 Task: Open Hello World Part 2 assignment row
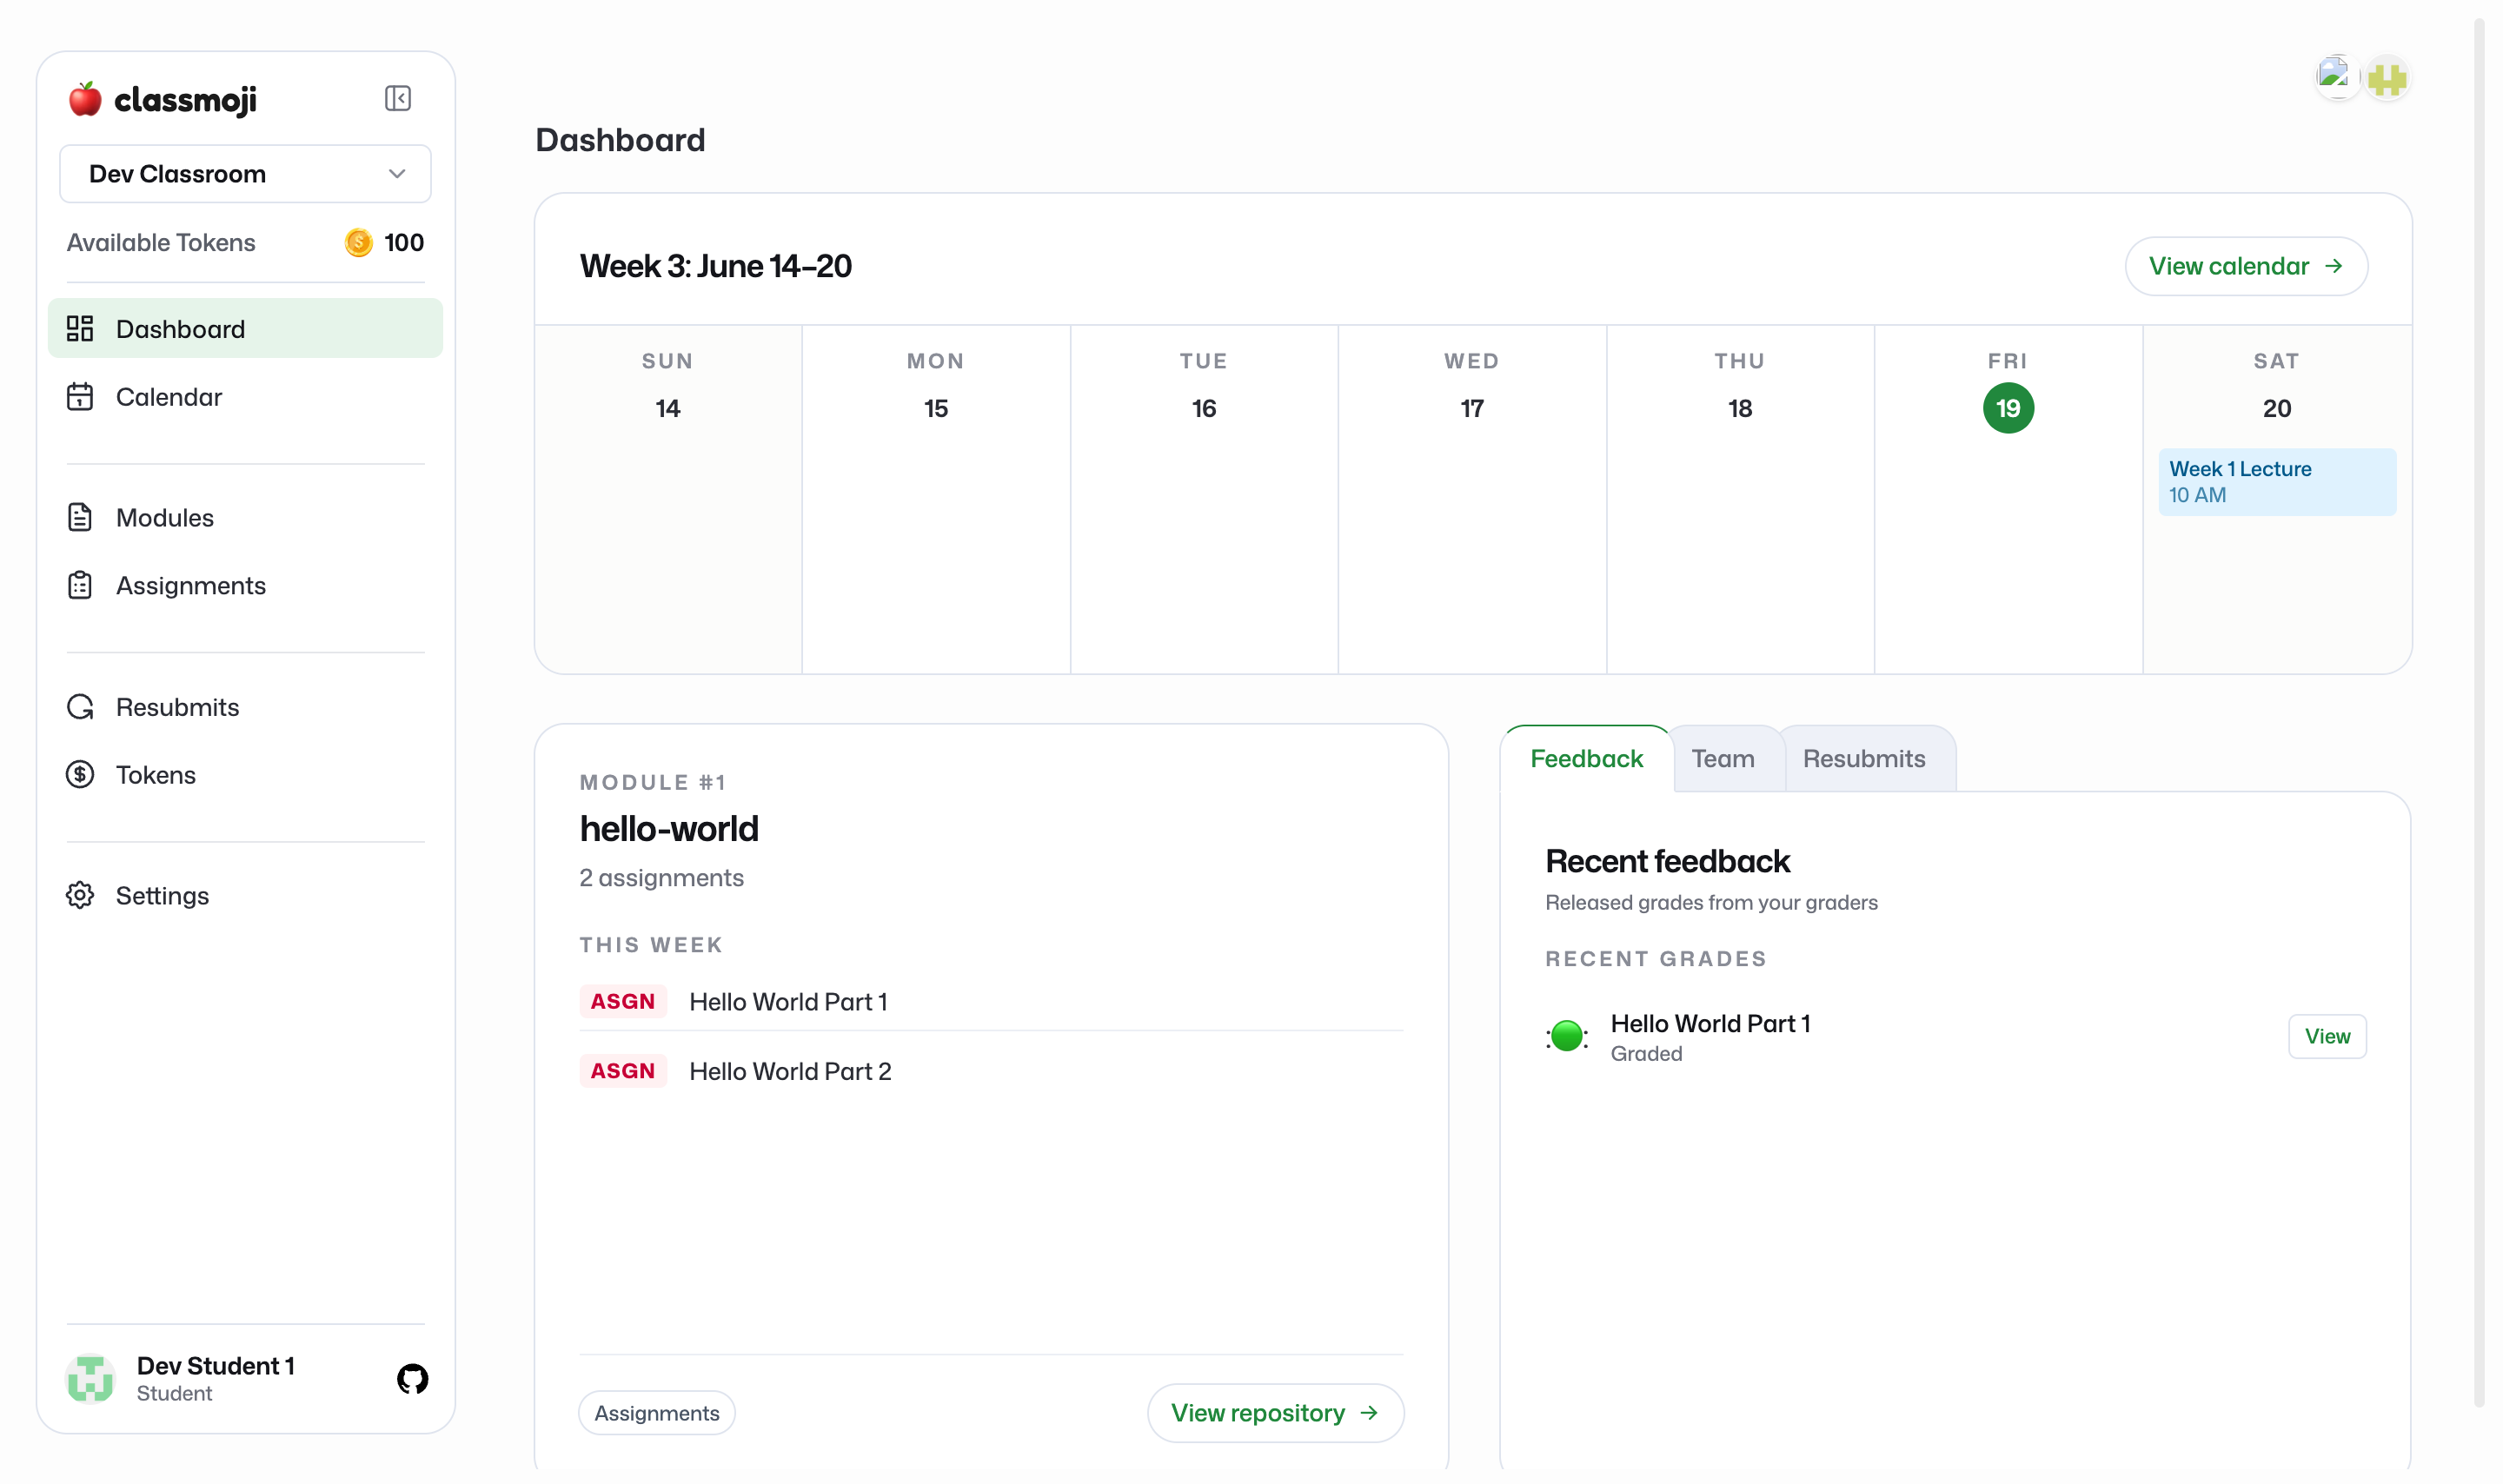coord(991,1071)
